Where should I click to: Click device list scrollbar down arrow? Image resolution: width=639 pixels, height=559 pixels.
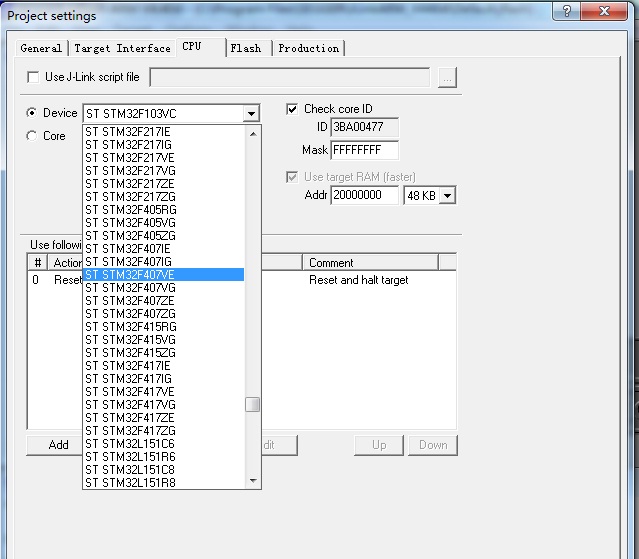[253, 481]
